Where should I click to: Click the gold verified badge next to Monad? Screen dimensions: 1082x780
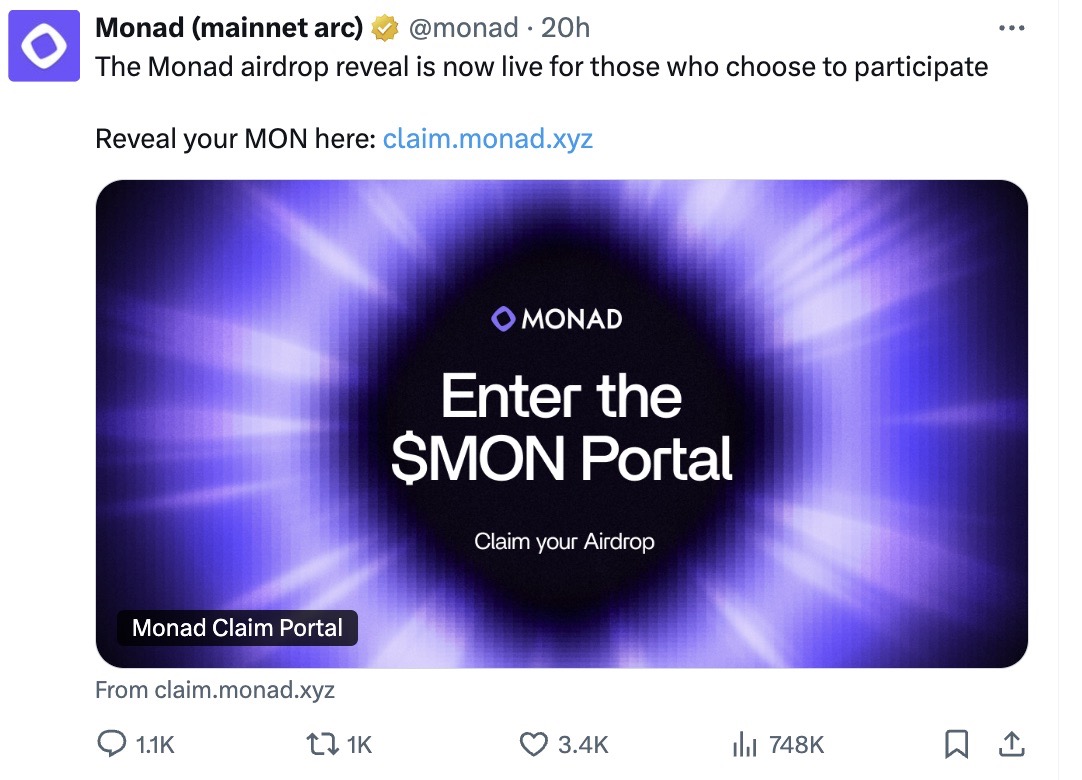pyautogui.click(x=385, y=27)
